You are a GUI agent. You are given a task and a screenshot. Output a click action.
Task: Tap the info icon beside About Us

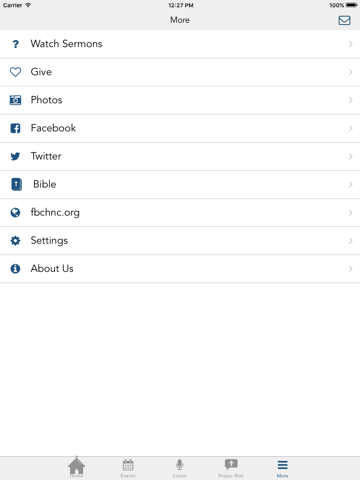point(15,269)
